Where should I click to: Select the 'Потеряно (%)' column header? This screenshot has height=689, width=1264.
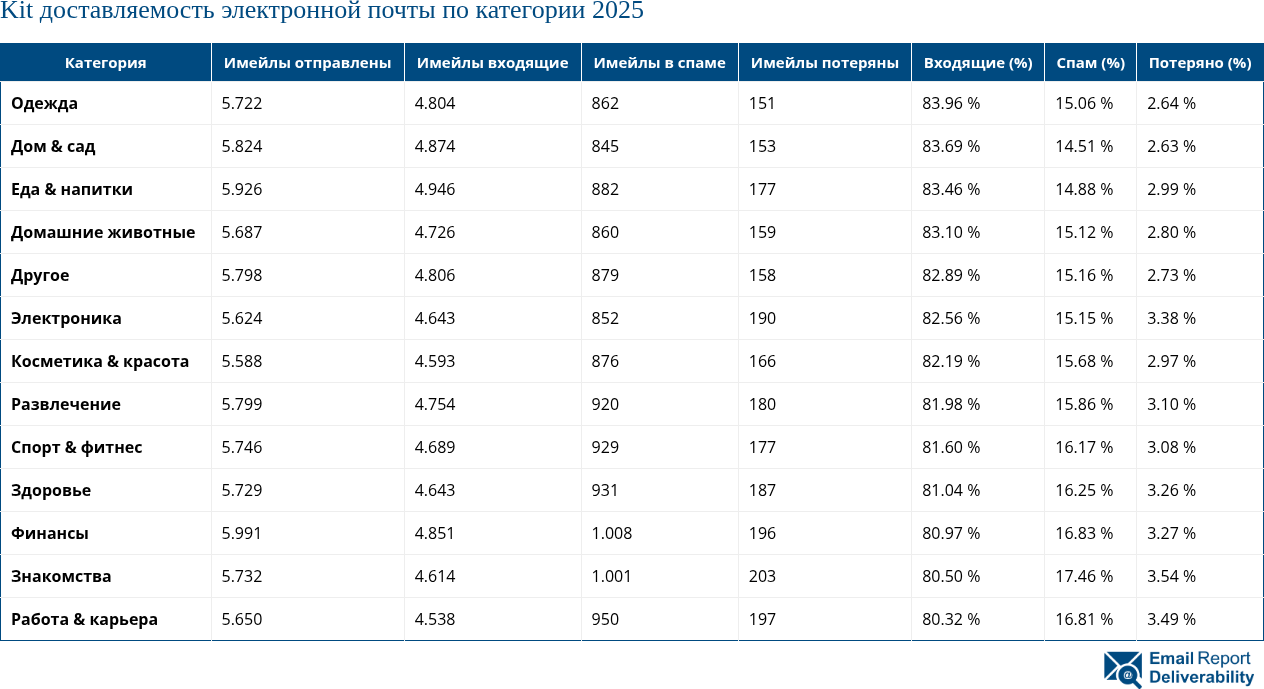coord(1200,62)
